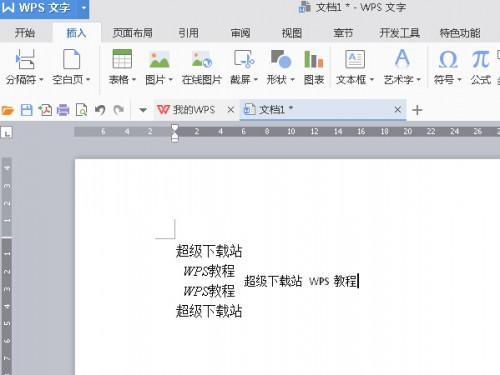Open the WPS 文字 dropdown arrow in title bar
The height and width of the screenshot is (375, 500).
[84, 7]
